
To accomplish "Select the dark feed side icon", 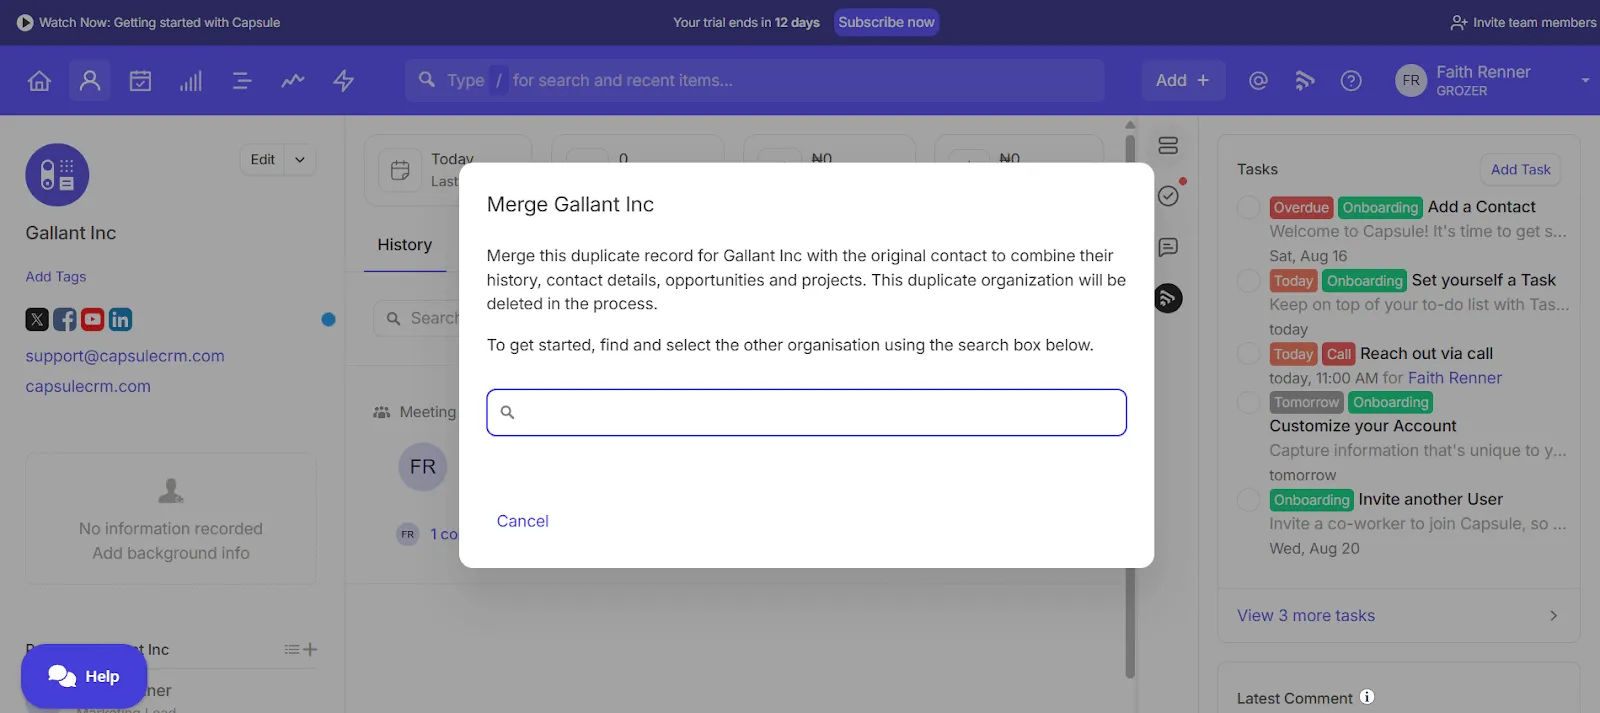I will (x=1168, y=298).
